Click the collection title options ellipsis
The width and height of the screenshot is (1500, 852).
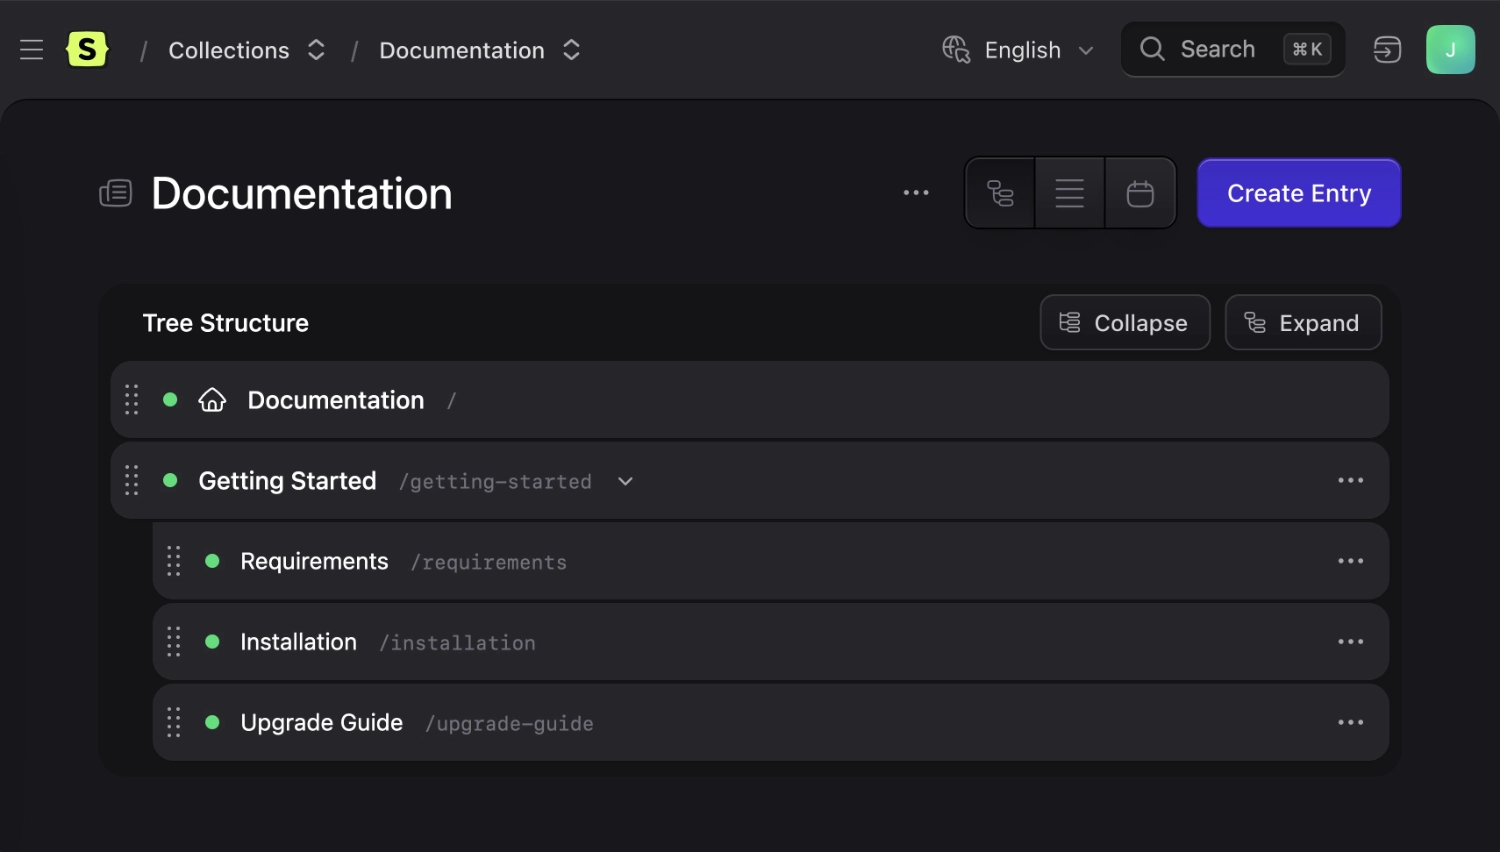tap(916, 192)
